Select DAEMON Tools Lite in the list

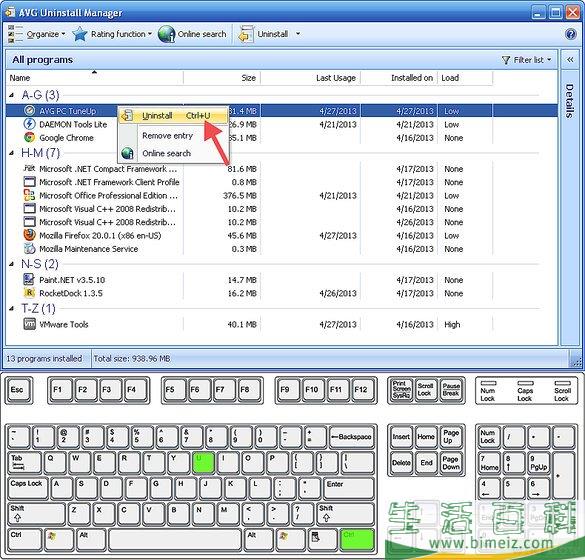click(x=73, y=125)
